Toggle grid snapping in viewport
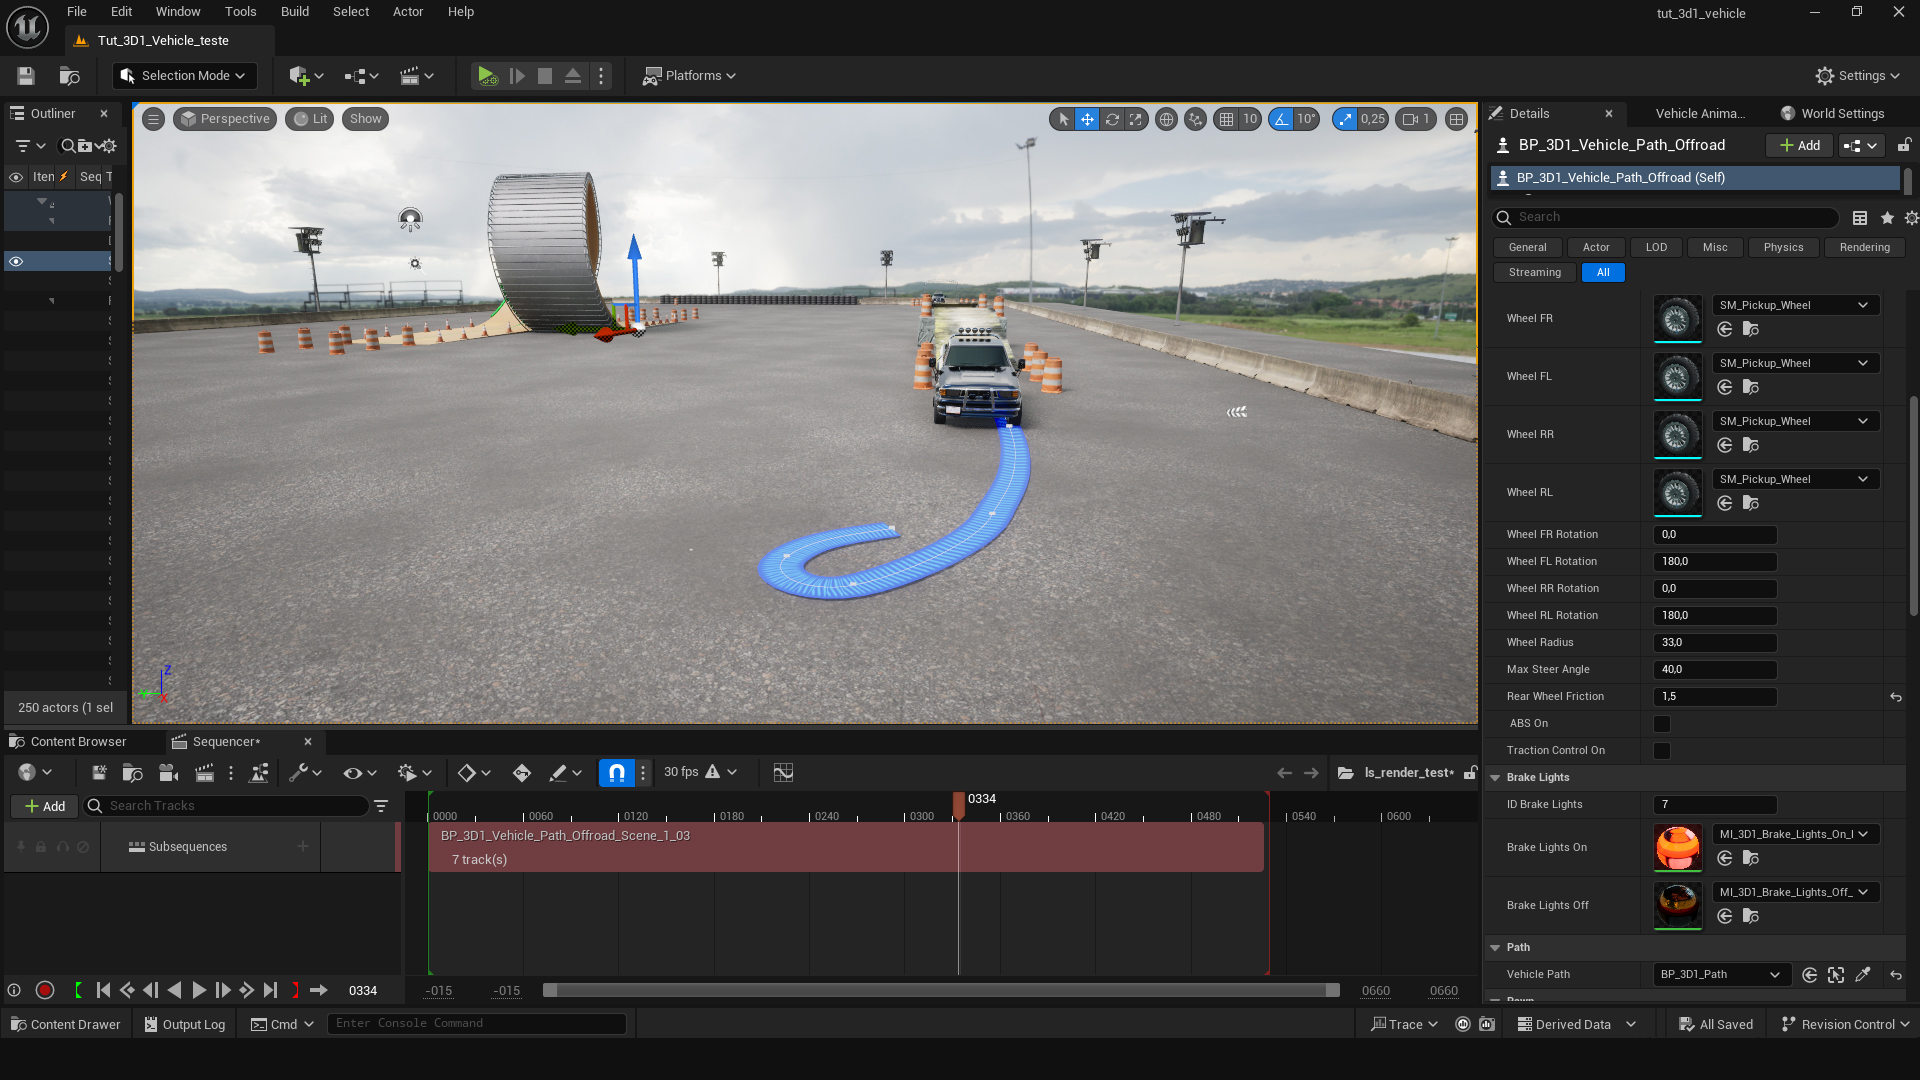Screen dimensions: 1920x1080 point(1226,119)
